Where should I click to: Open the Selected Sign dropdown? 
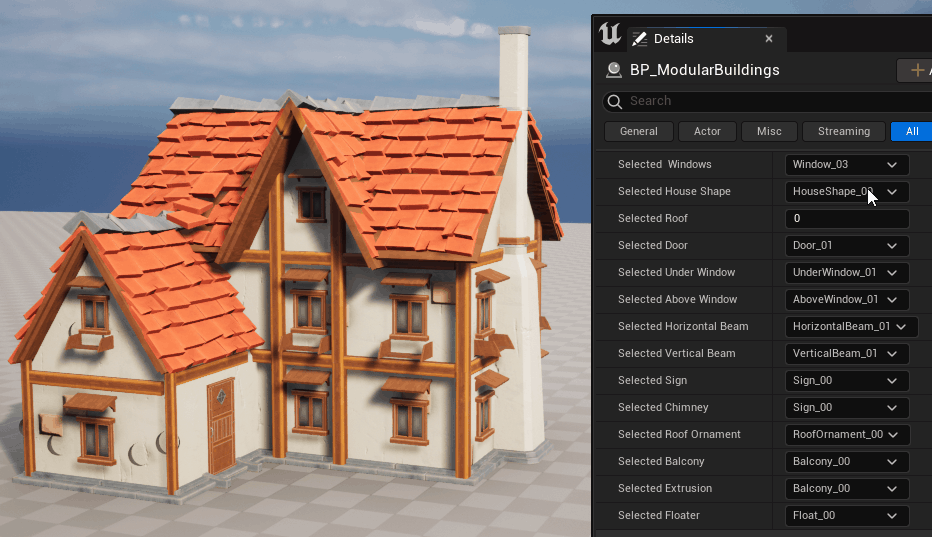click(x=847, y=381)
